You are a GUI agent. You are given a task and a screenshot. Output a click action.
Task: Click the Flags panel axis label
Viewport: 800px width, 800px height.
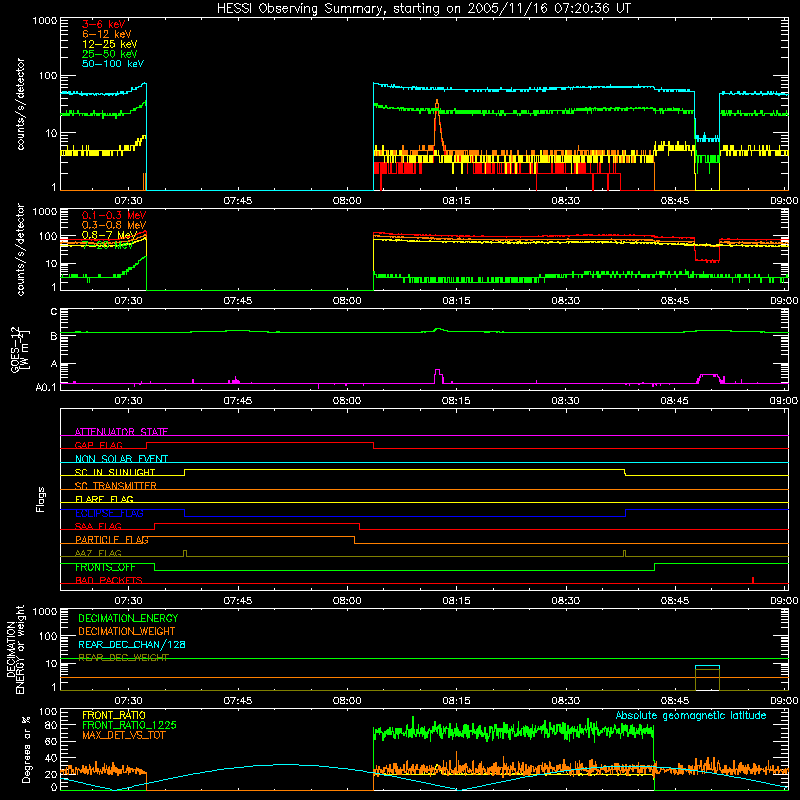coord(41,499)
